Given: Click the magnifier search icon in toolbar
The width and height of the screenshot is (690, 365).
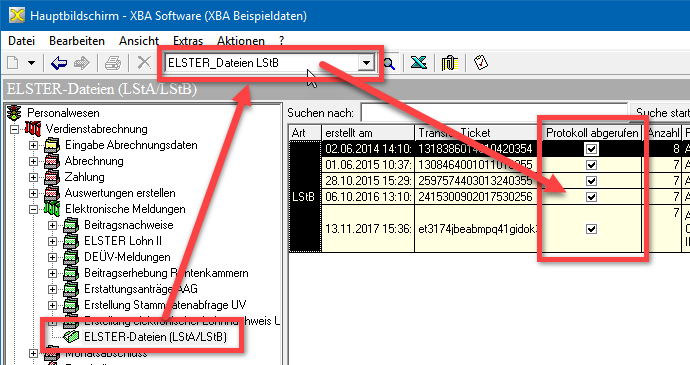Looking at the screenshot, I should pyautogui.click(x=389, y=64).
